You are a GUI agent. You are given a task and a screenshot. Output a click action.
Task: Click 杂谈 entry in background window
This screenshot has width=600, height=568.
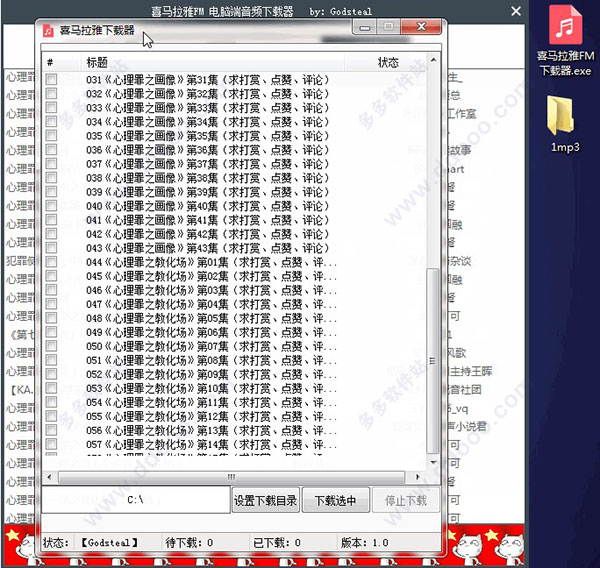(460, 261)
